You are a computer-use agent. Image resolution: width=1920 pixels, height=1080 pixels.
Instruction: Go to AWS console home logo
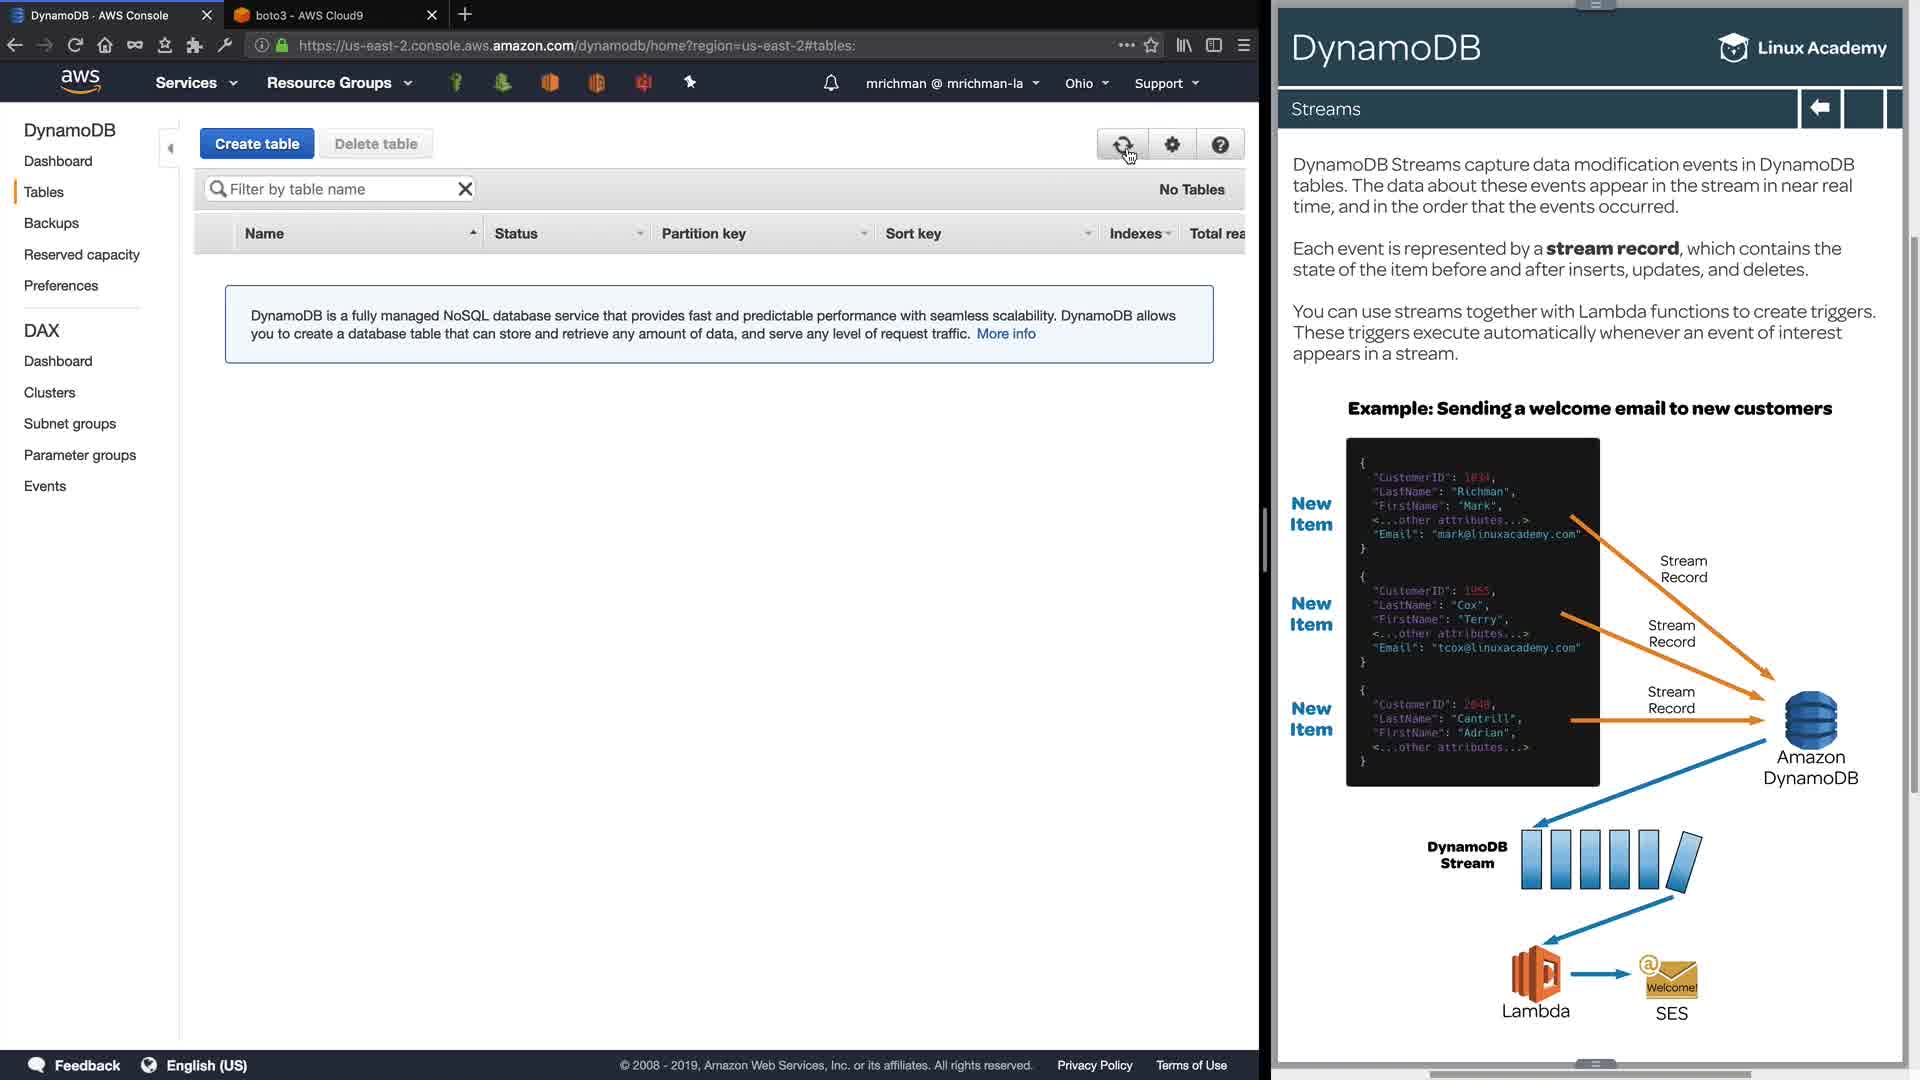80,82
